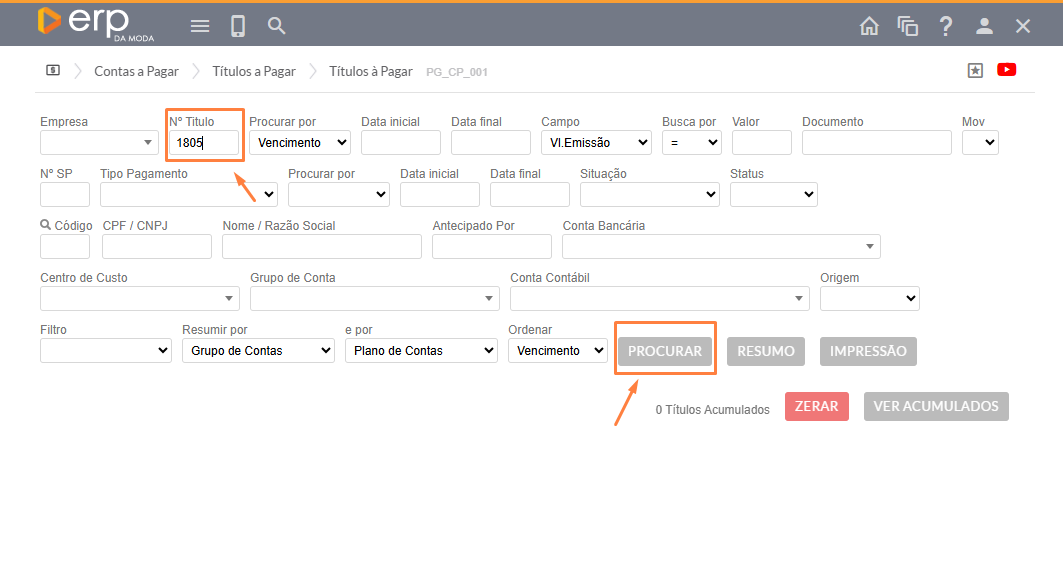Add page to favorites star icon
Screen dimensions: 1063x576
pos(975,70)
